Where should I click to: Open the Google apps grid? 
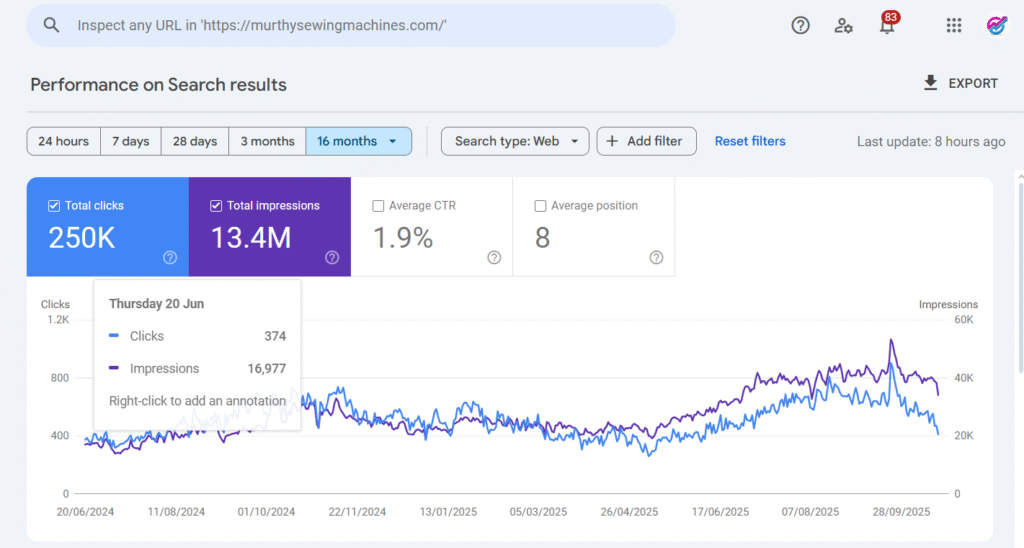click(x=953, y=26)
